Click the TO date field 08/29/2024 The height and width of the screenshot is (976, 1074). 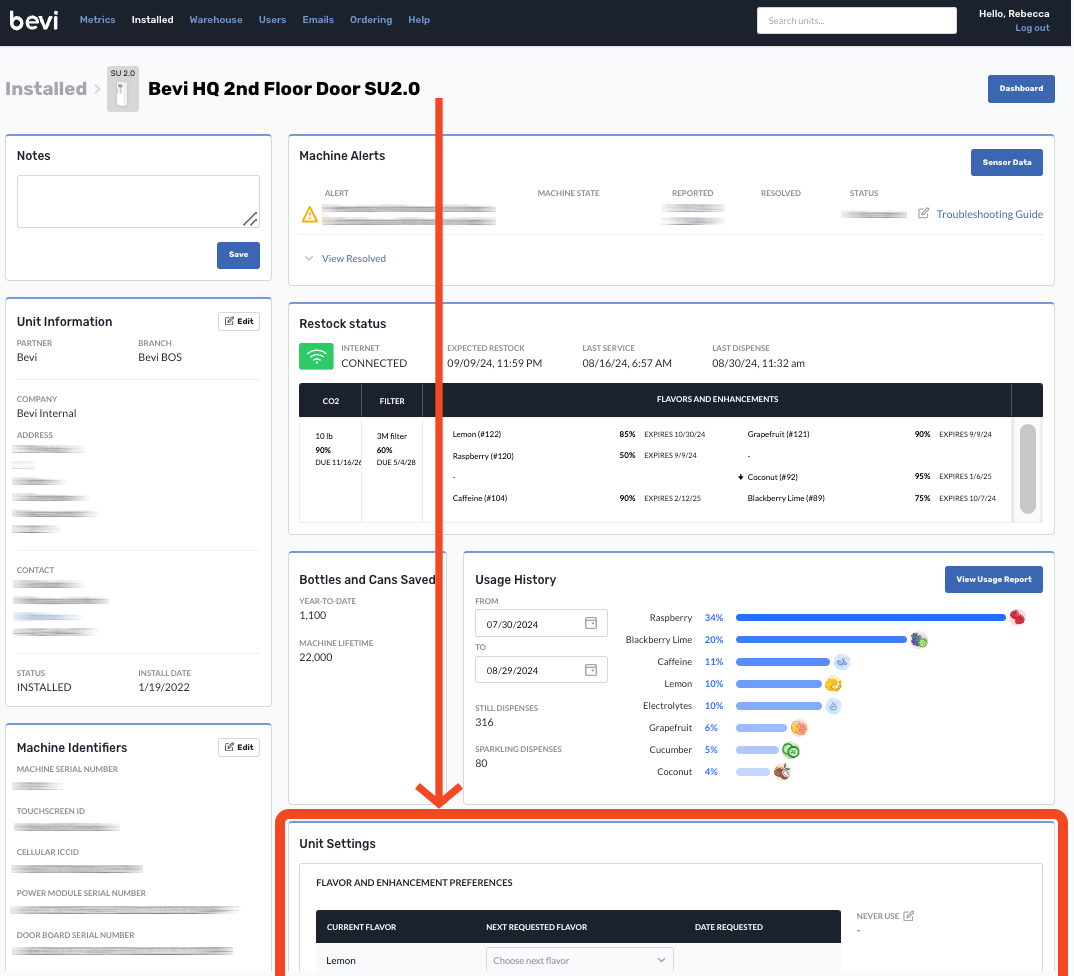pos(541,670)
